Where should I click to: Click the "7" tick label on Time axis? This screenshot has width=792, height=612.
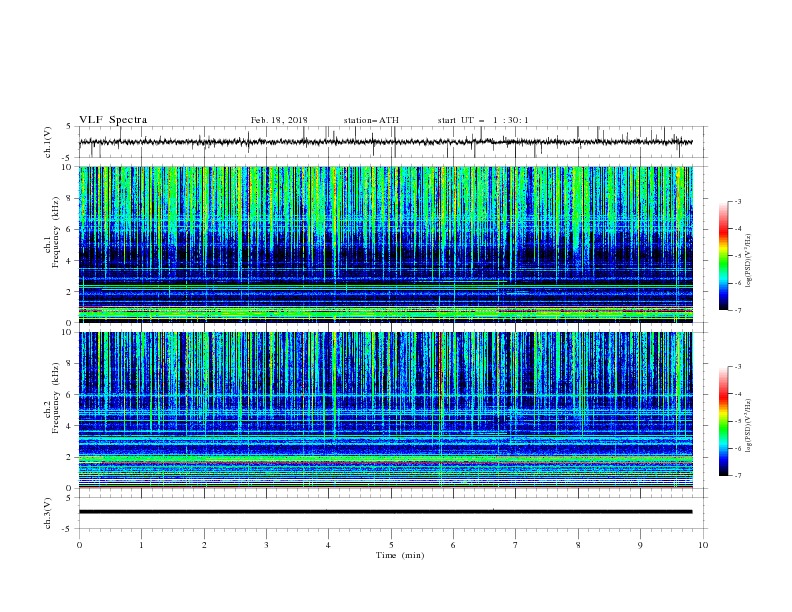pos(516,545)
